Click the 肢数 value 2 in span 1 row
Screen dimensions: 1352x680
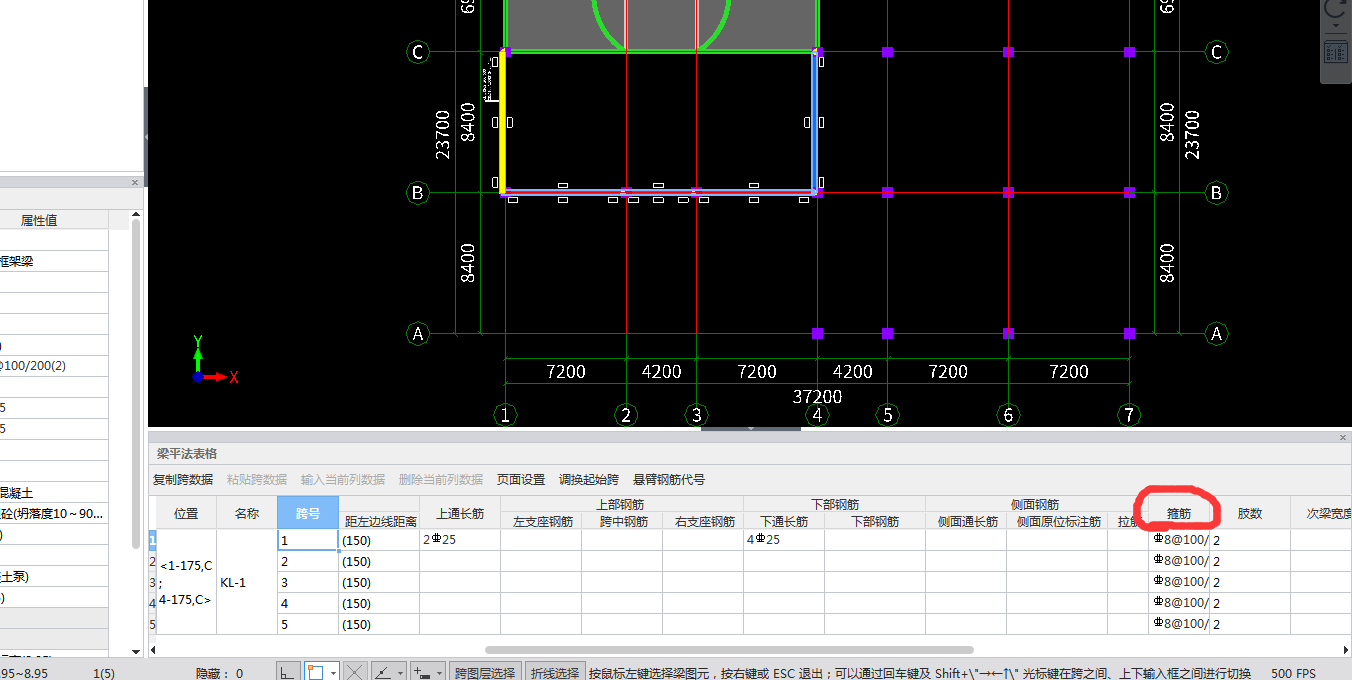pos(1250,540)
